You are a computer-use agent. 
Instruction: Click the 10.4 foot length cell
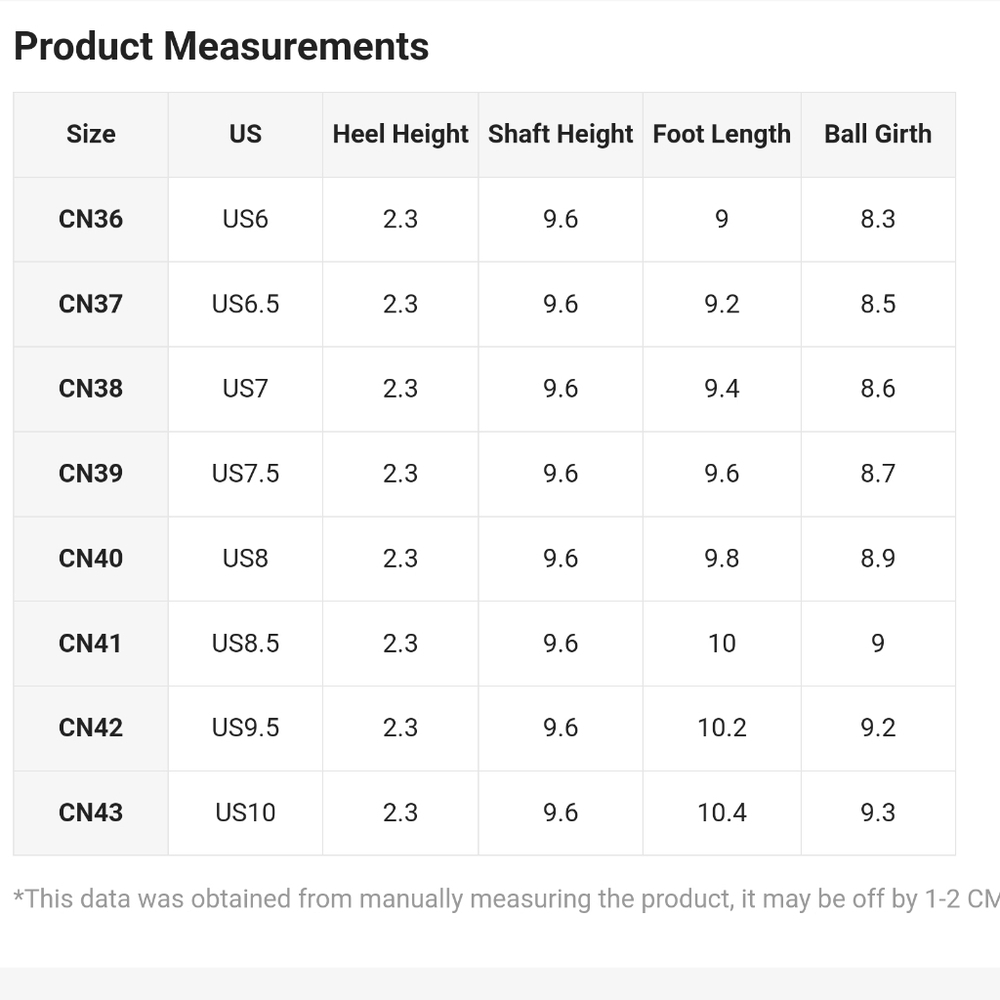(722, 813)
